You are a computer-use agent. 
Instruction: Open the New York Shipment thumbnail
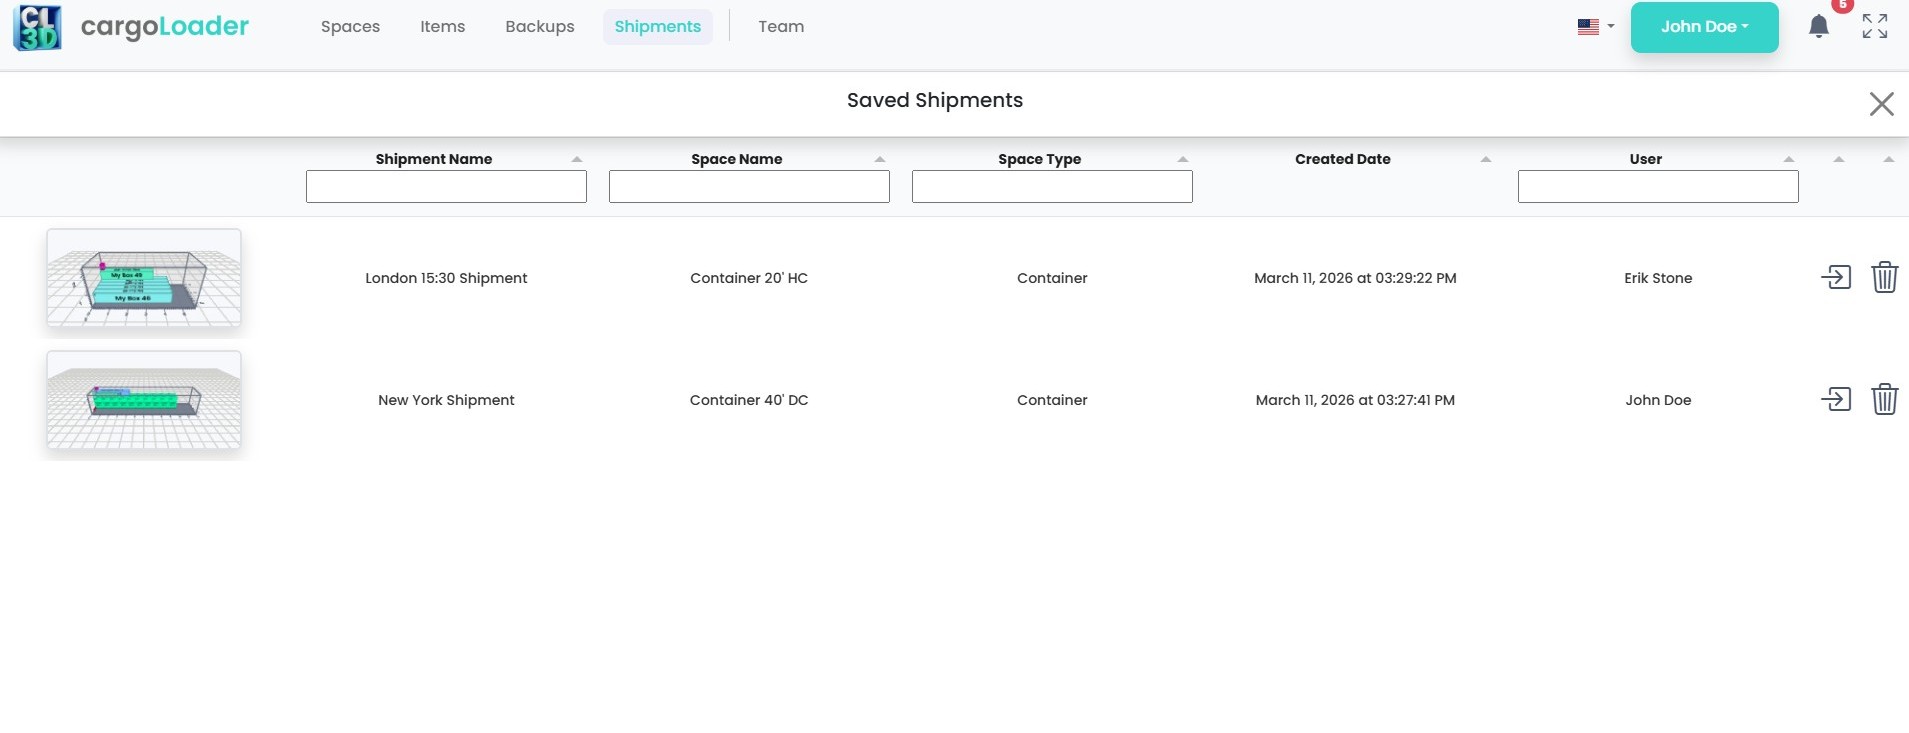144,400
